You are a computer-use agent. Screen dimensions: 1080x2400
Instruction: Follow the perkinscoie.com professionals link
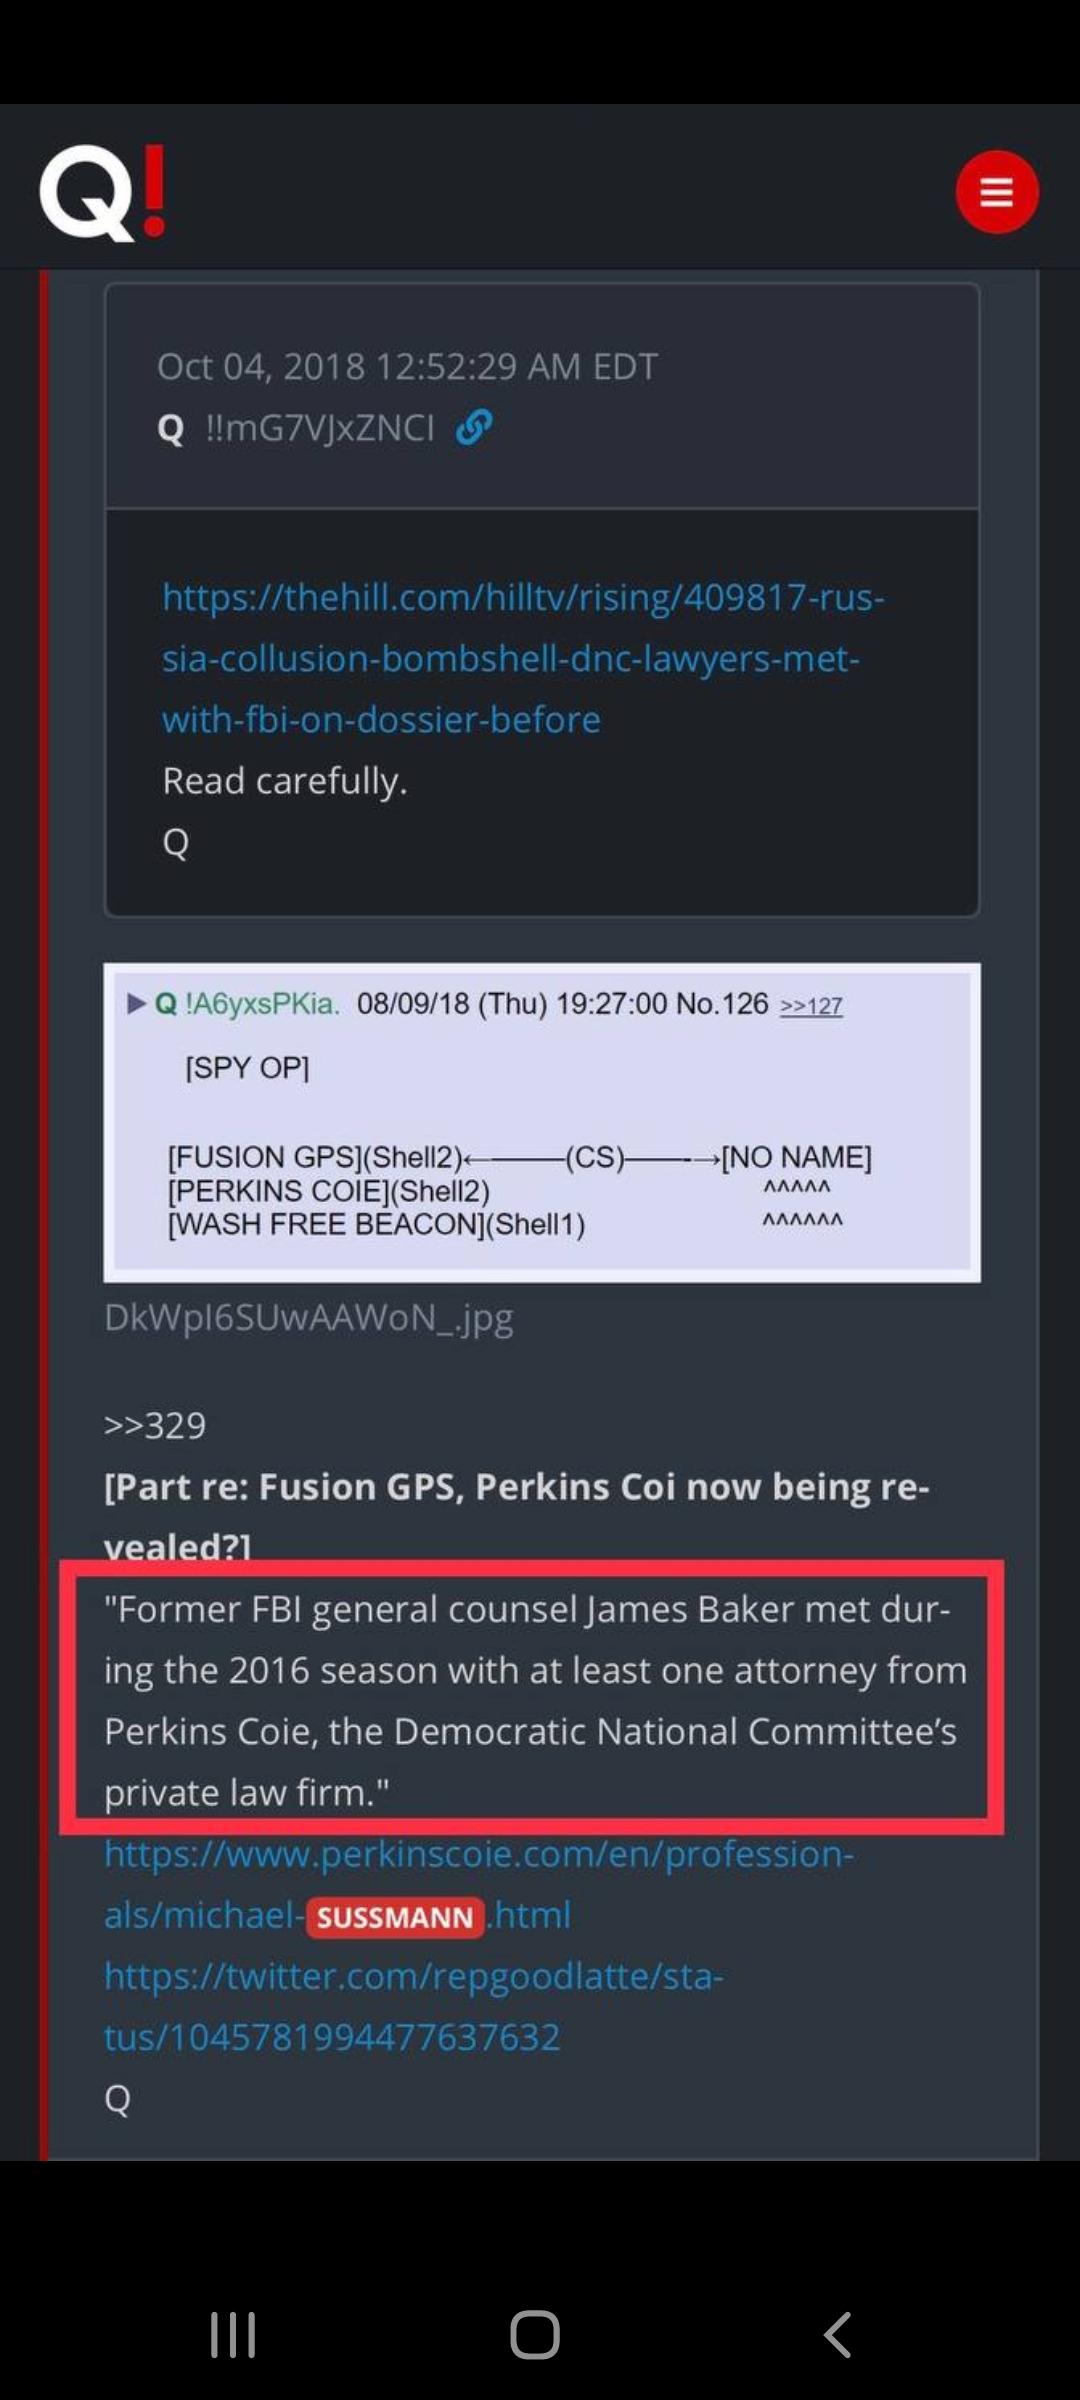479,1884
